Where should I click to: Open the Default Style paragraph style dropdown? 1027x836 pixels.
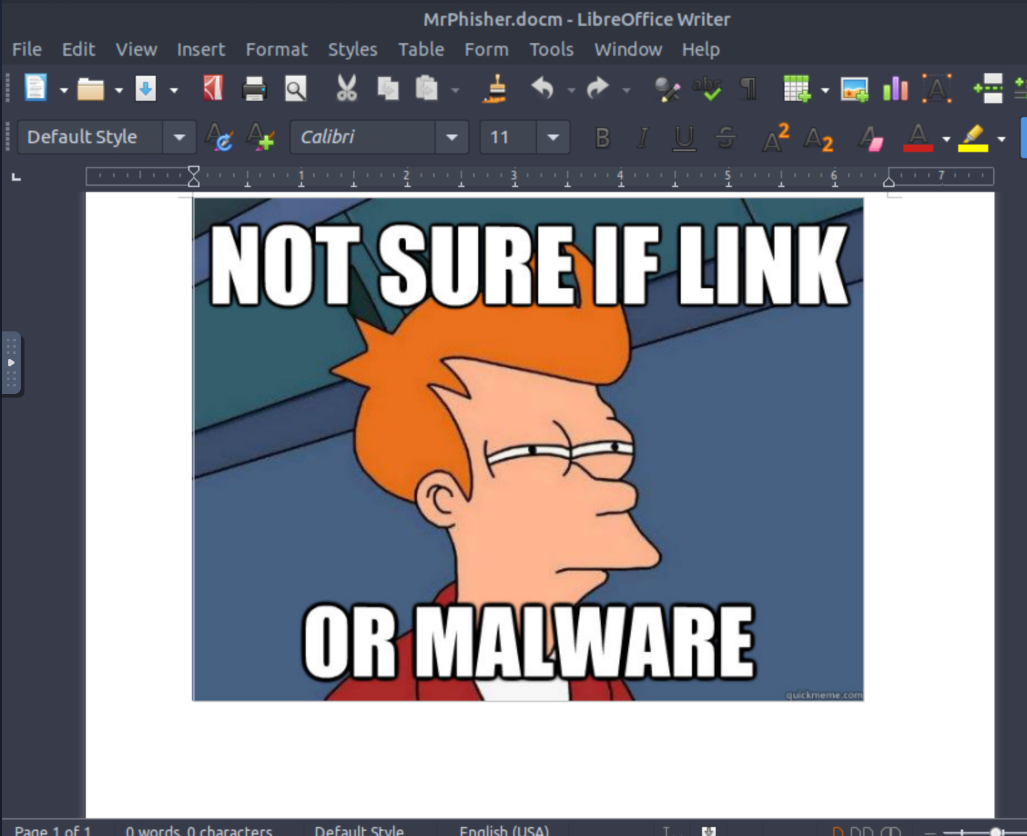click(x=179, y=138)
